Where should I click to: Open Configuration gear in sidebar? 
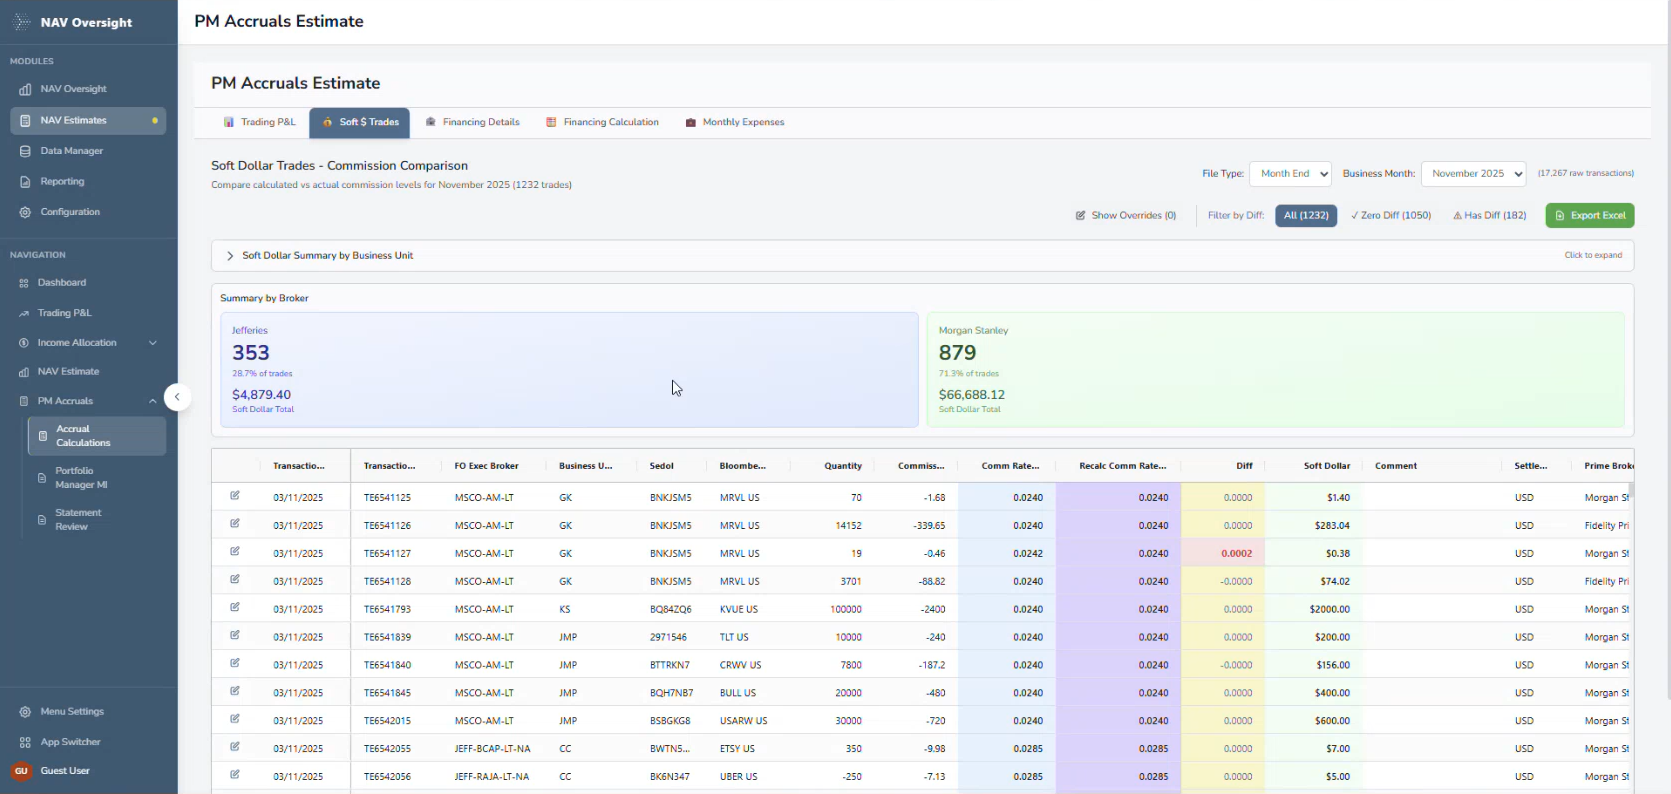pos(69,212)
